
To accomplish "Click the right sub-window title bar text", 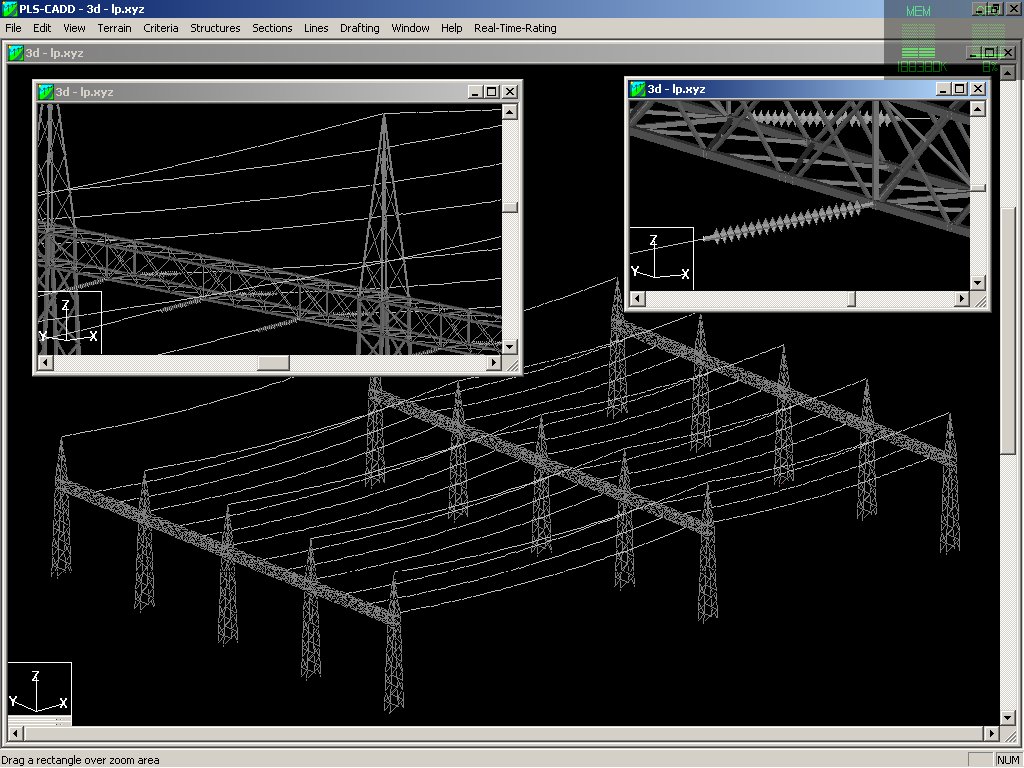I will click(677, 89).
